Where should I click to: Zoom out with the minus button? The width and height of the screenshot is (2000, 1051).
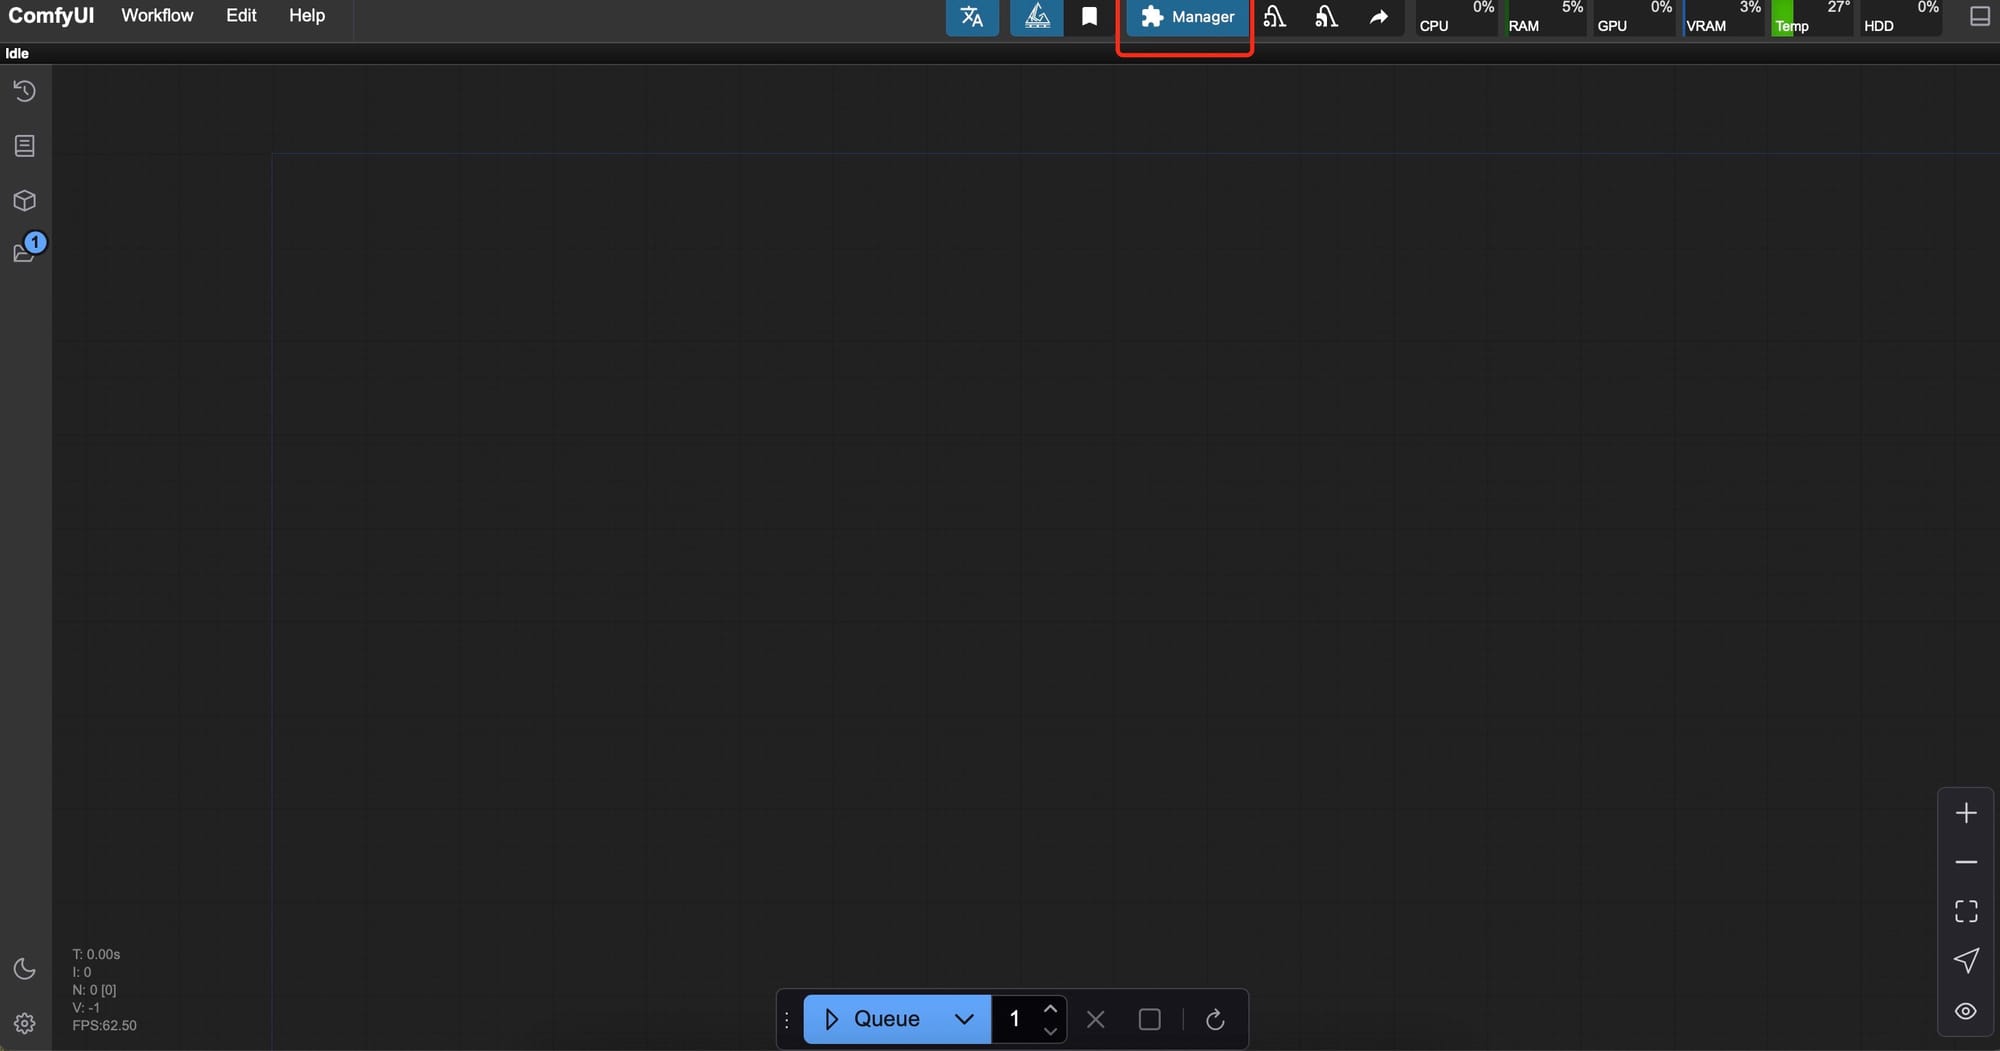(1966, 862)
